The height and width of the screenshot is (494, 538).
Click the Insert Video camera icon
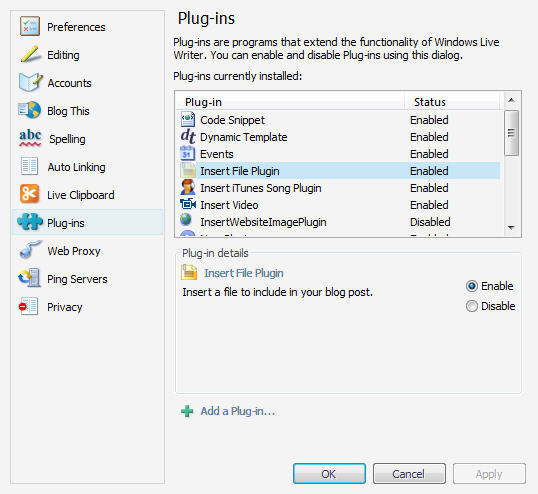click(188, 204)
